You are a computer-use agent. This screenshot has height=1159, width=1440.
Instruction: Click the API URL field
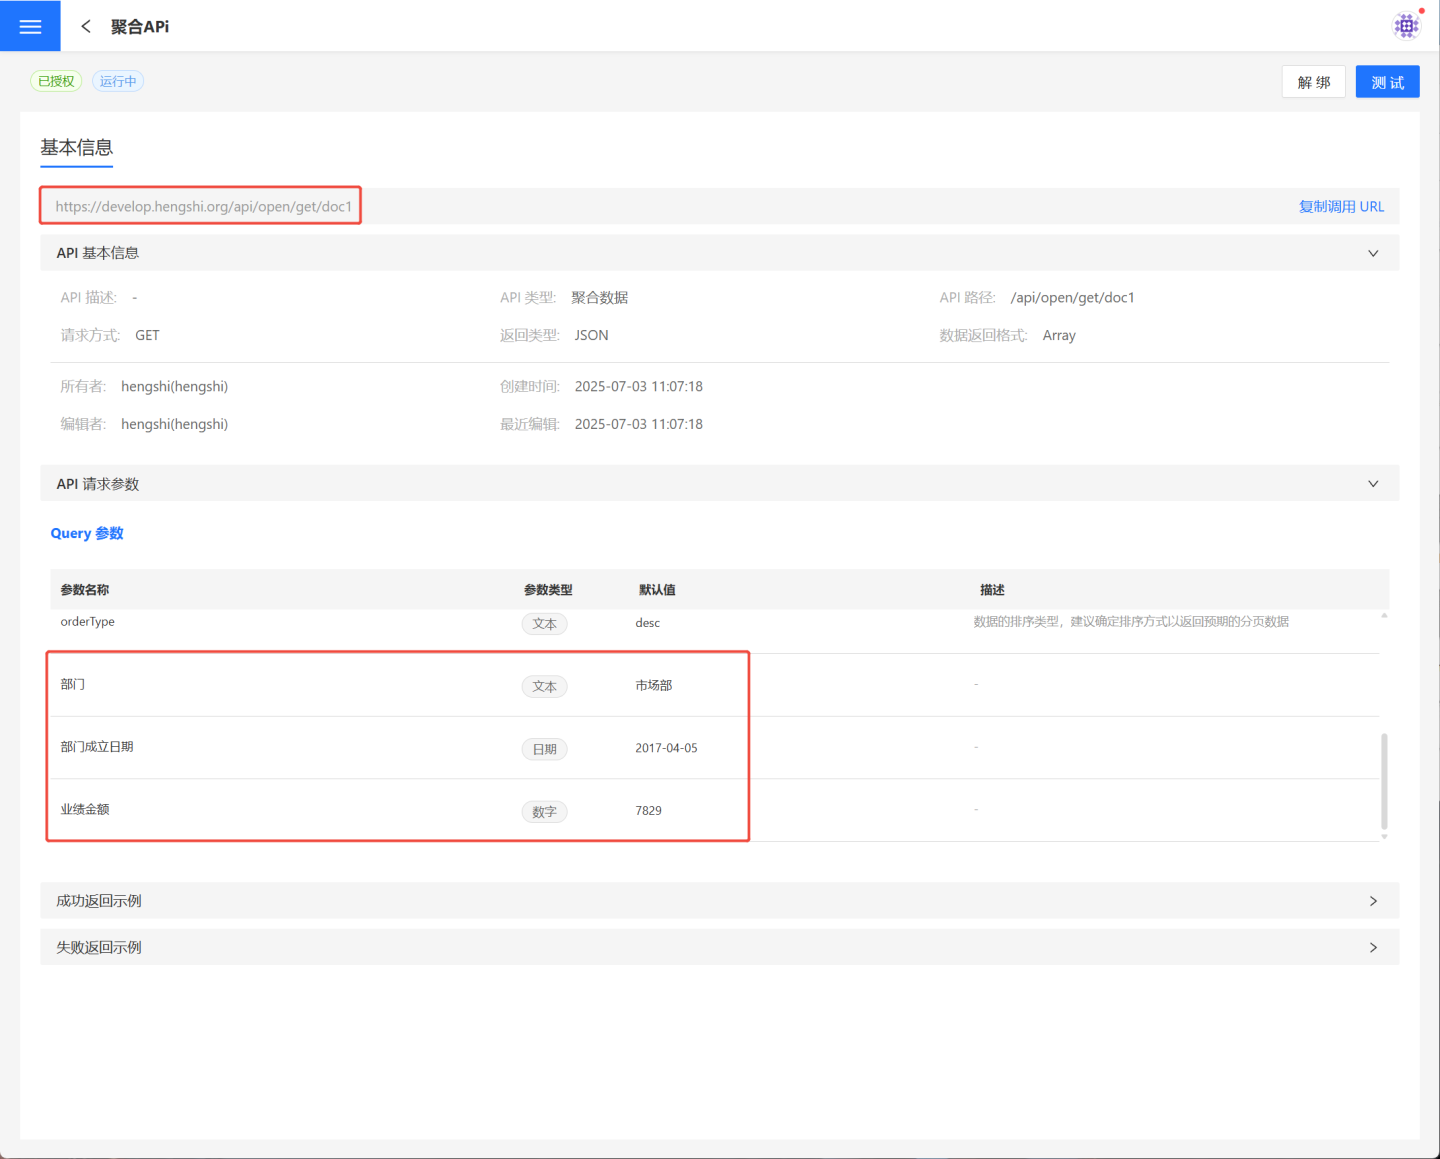coord(203,206)
